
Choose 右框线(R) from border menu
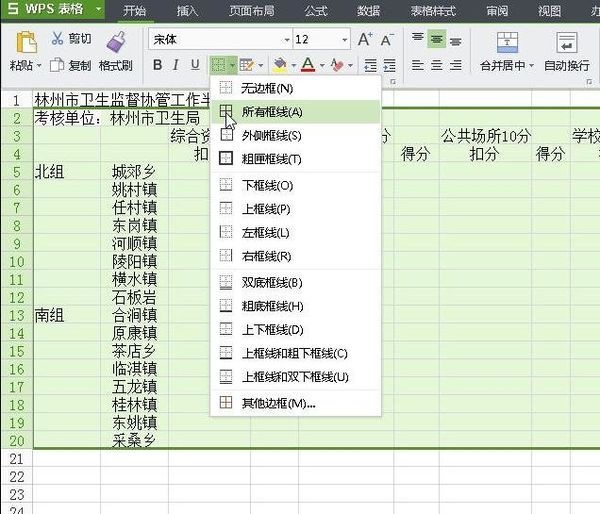click(295, 256)
